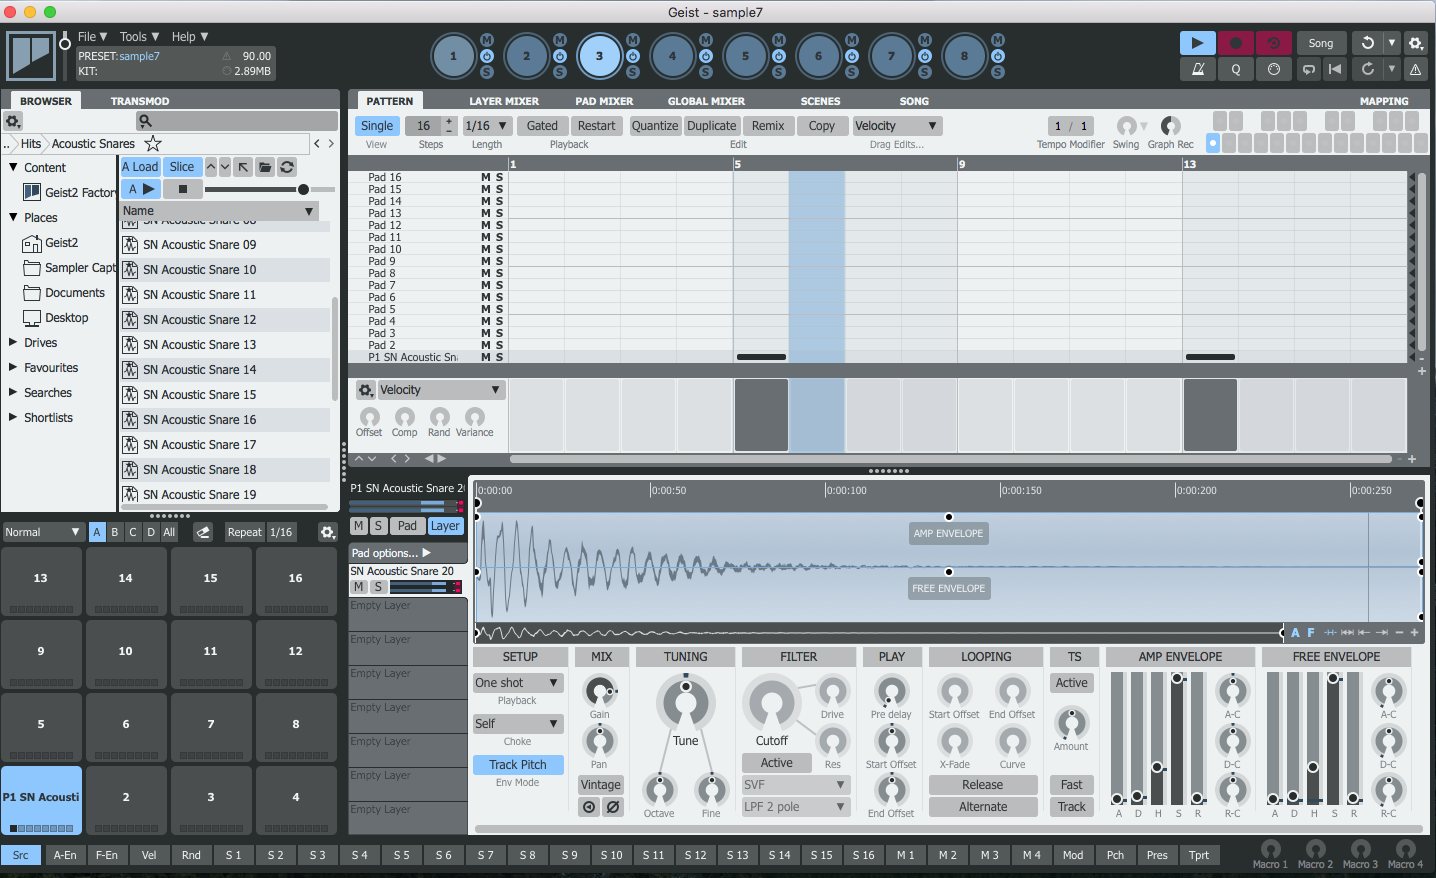Toggle looping Release button
This screenshot has height=878, width=1436.
click(x=983, y=785)
